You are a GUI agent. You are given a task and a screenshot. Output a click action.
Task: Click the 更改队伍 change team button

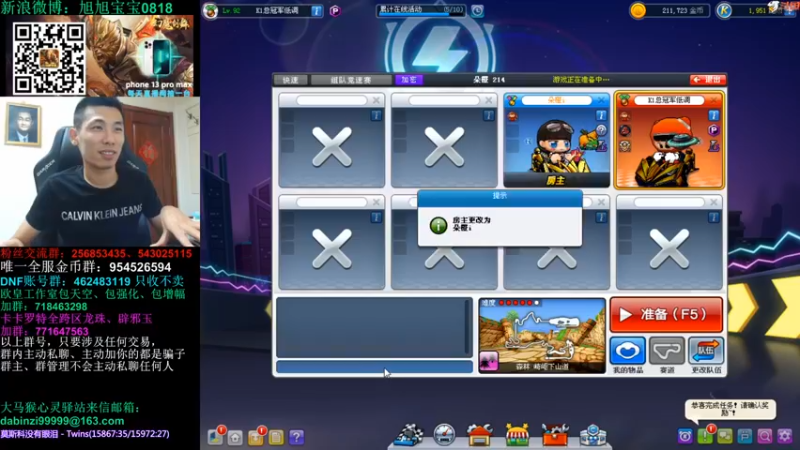706,351
